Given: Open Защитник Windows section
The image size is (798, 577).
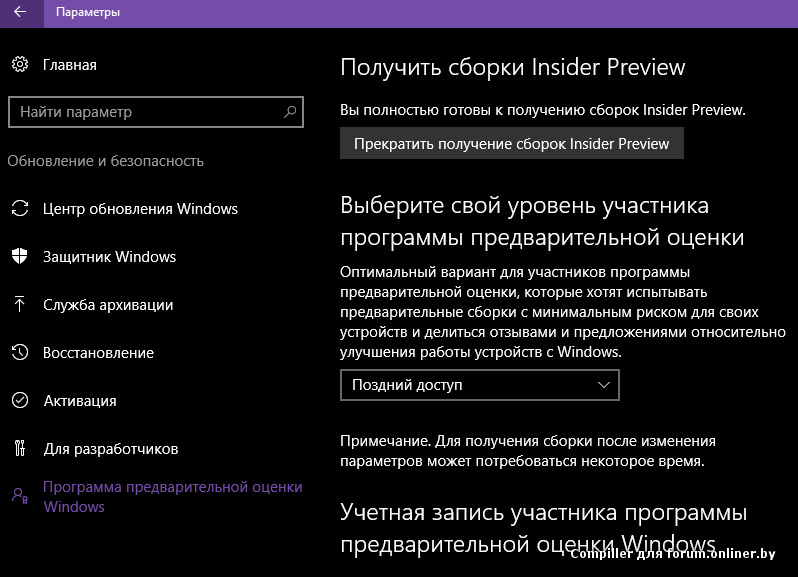Looking at the screenshot, I should (x=109, y=256).
